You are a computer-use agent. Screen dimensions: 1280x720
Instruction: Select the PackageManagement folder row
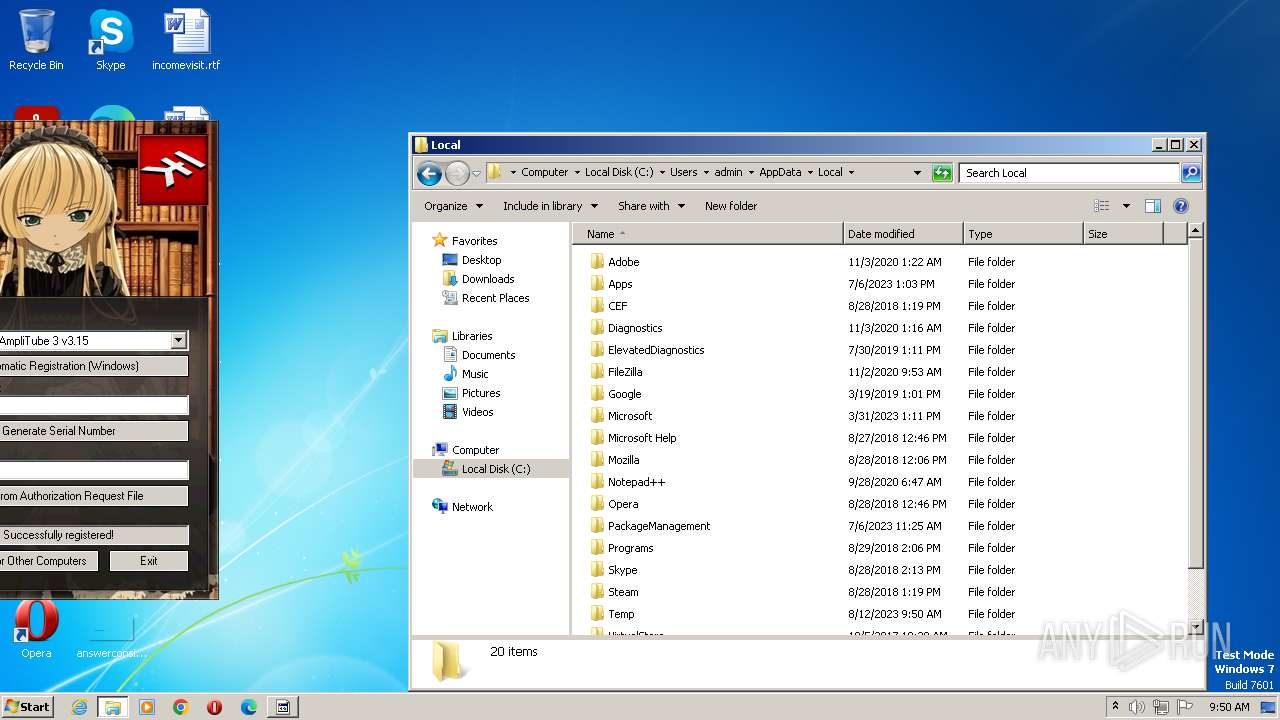click(x=880, y=526)
